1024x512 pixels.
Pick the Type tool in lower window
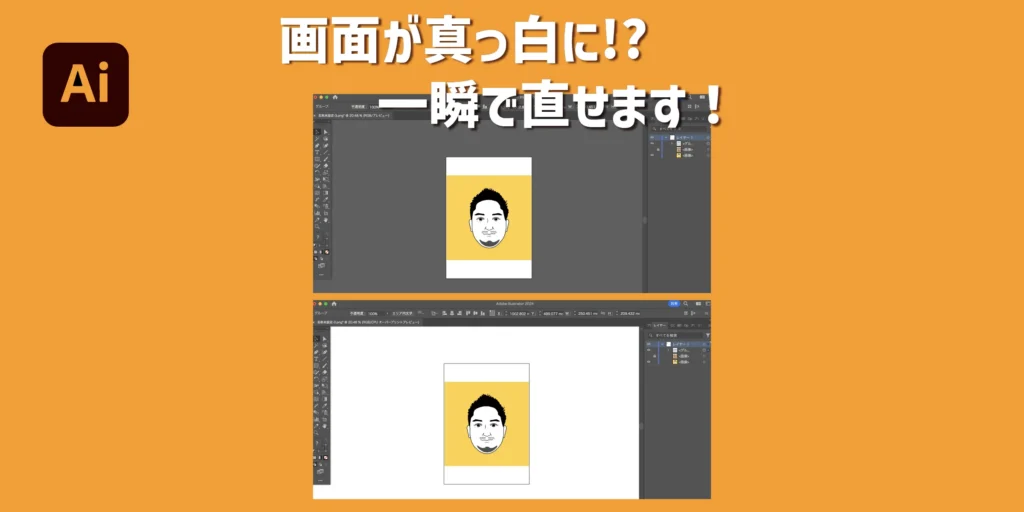317,359
